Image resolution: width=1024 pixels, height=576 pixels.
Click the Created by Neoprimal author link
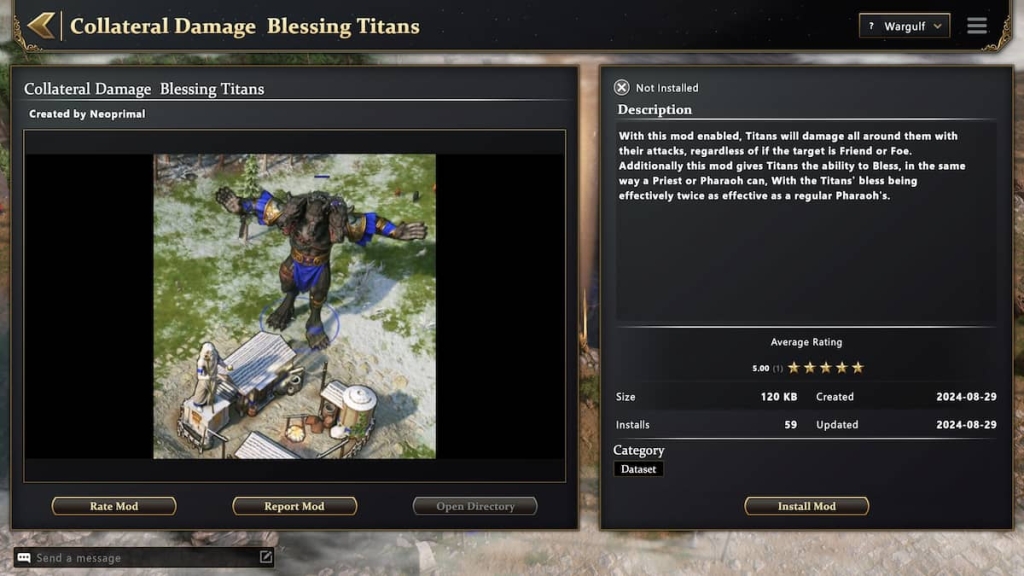[x=87, y=114]
